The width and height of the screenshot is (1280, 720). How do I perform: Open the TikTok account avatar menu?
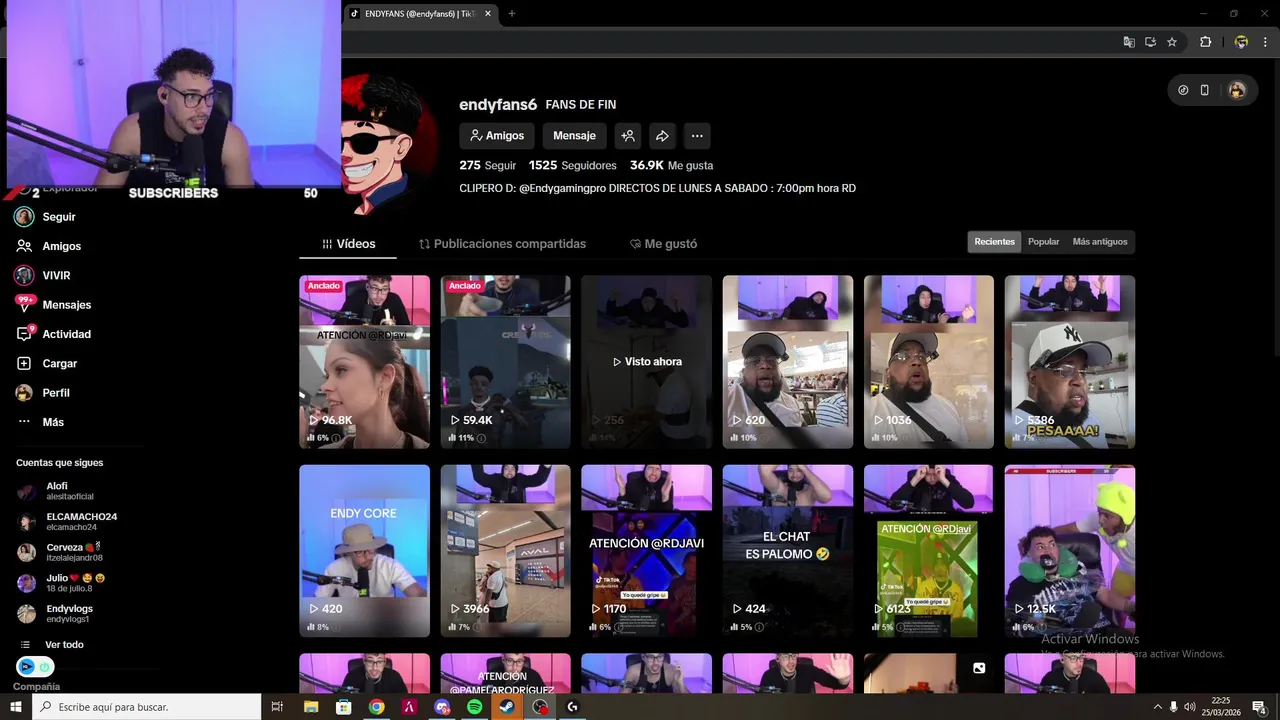[x=1237, y=90]
